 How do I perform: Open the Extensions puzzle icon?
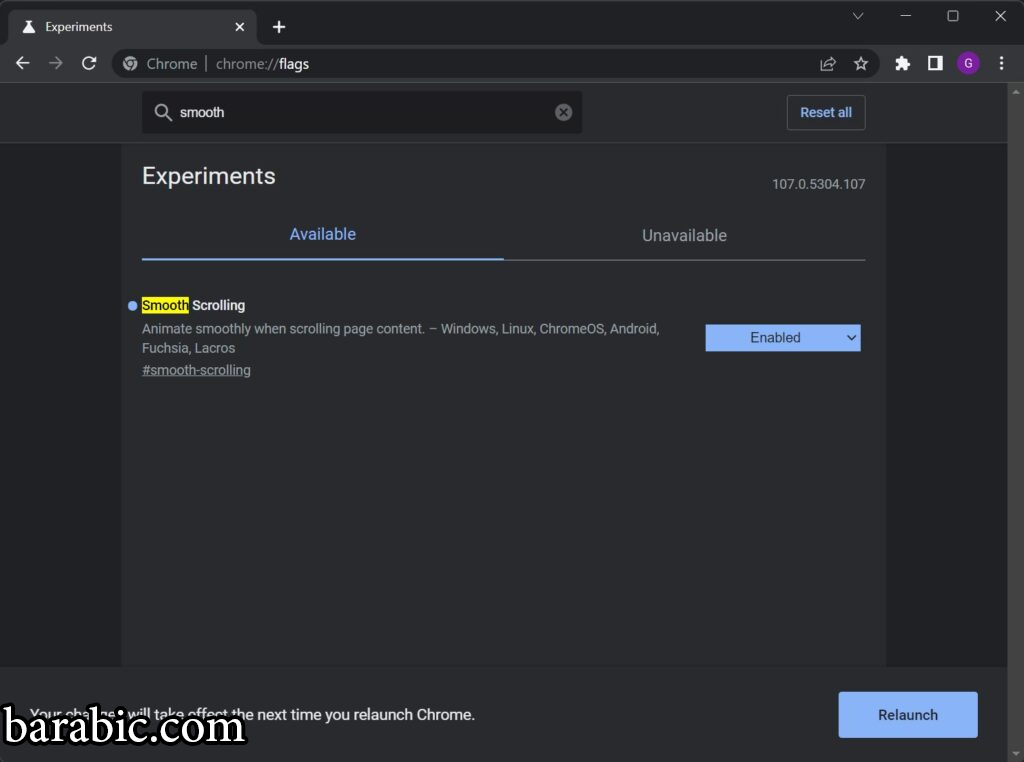point(903,63)
